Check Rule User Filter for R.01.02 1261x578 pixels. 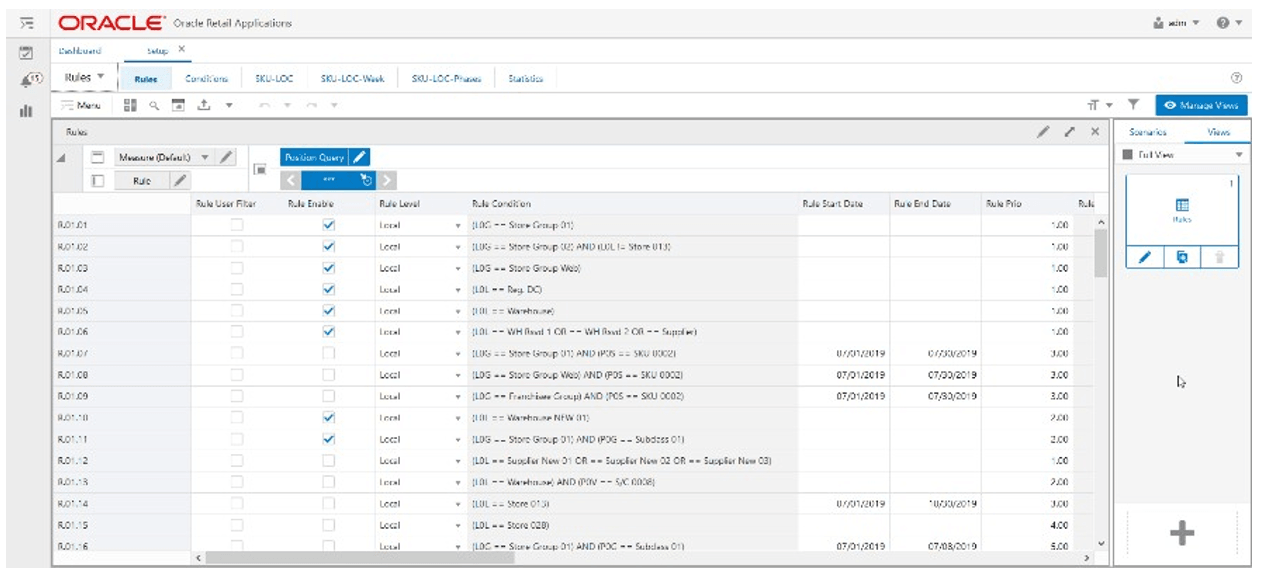click(x=237, y=246)
